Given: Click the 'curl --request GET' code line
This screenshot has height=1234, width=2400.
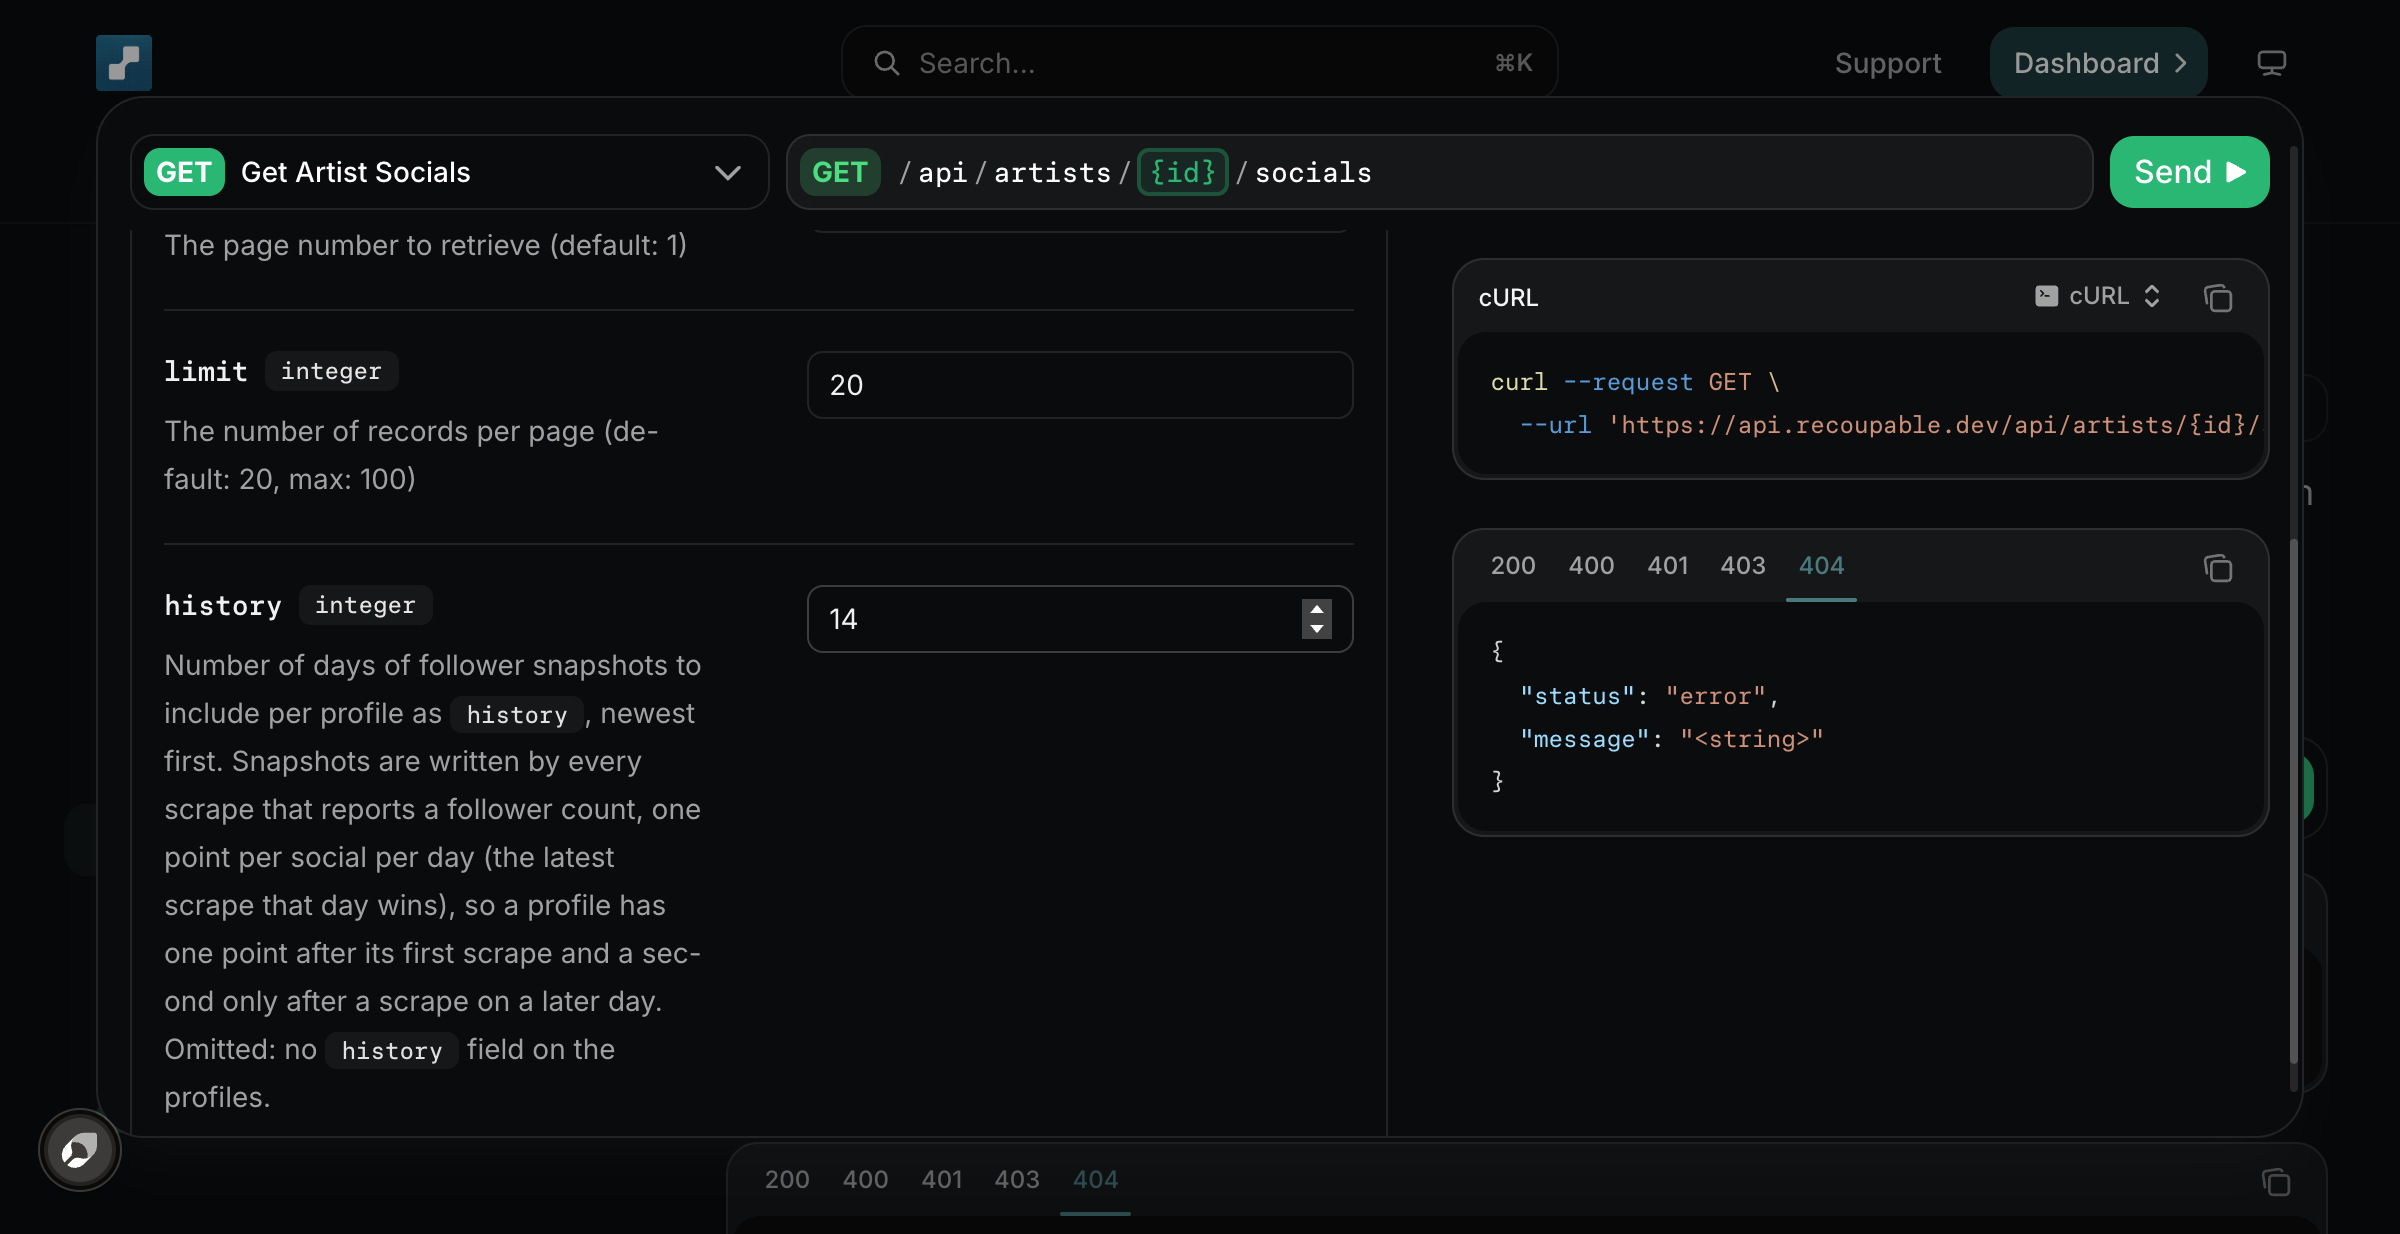Looking at the screenshot, I should [x=1635, y=382].
